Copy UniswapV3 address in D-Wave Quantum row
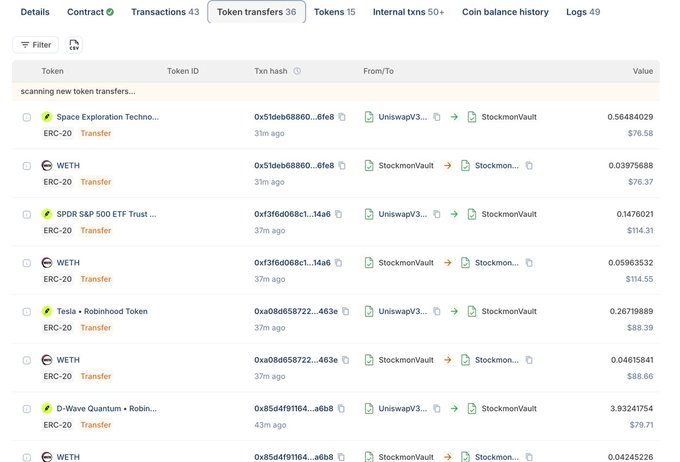 coord(437,408)
